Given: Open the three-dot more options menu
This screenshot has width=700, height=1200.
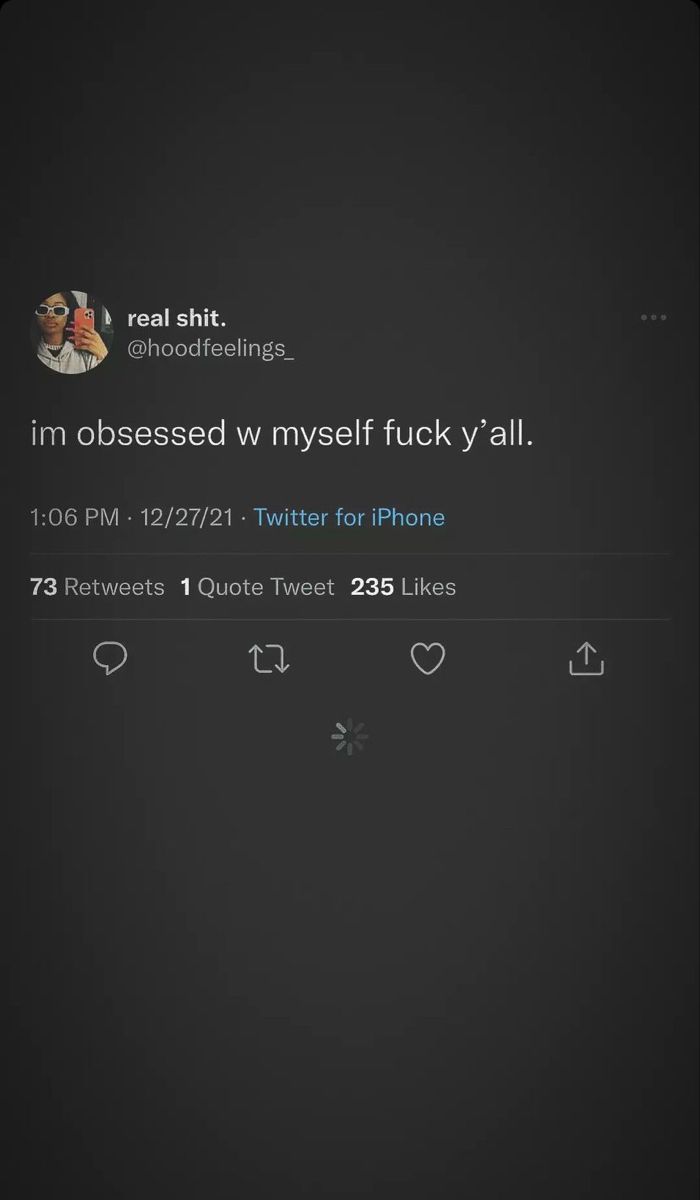Looking at the screenshot, I should pos(653,318).
